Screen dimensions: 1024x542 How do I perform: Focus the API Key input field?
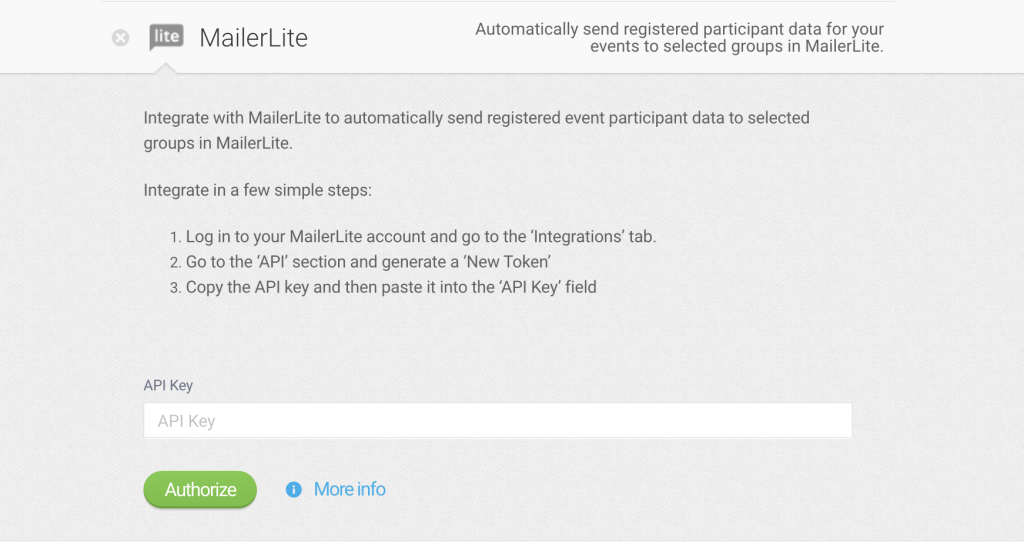tap(497, 421)
